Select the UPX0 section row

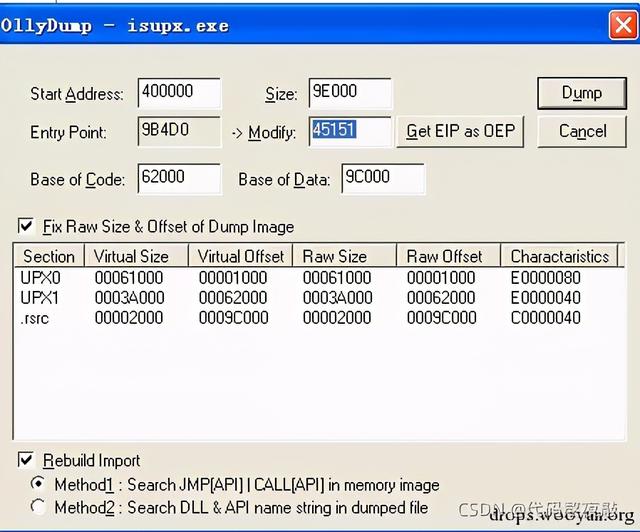[318, 278]
